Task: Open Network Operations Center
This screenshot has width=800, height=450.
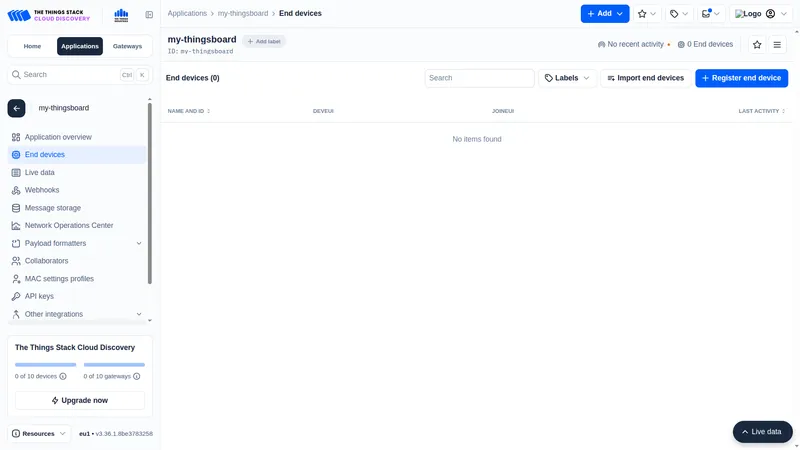Action: click(x=77, y=226)
